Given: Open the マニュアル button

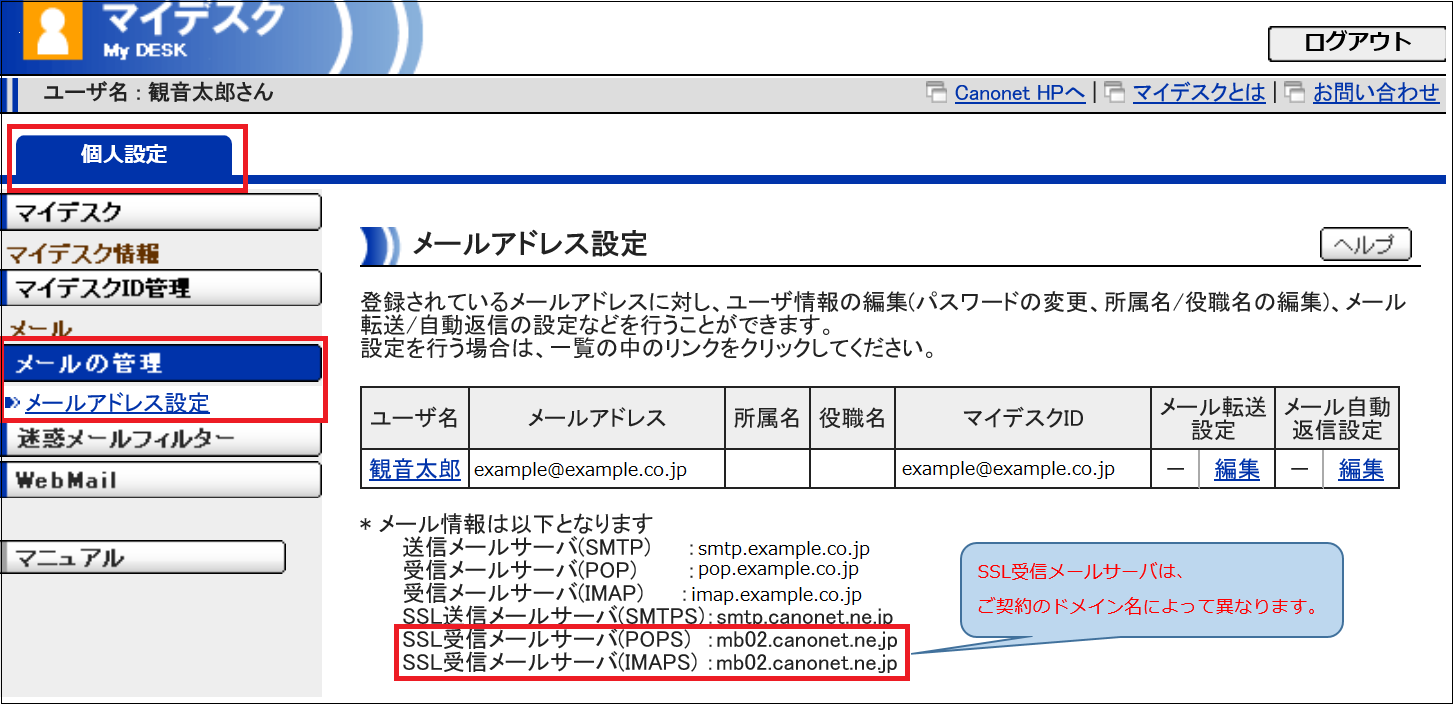Looking at the screenshot, I should [x=145, y=558].
